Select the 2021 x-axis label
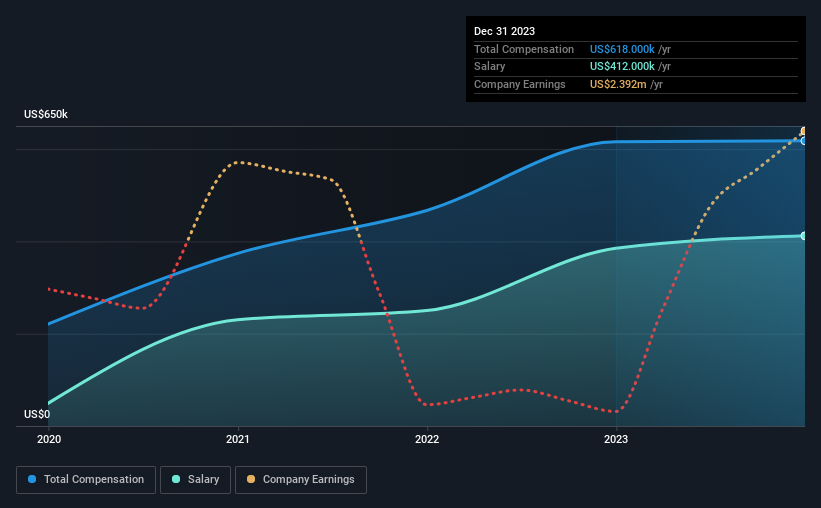821x508 pixels. (x=238, y=439)
